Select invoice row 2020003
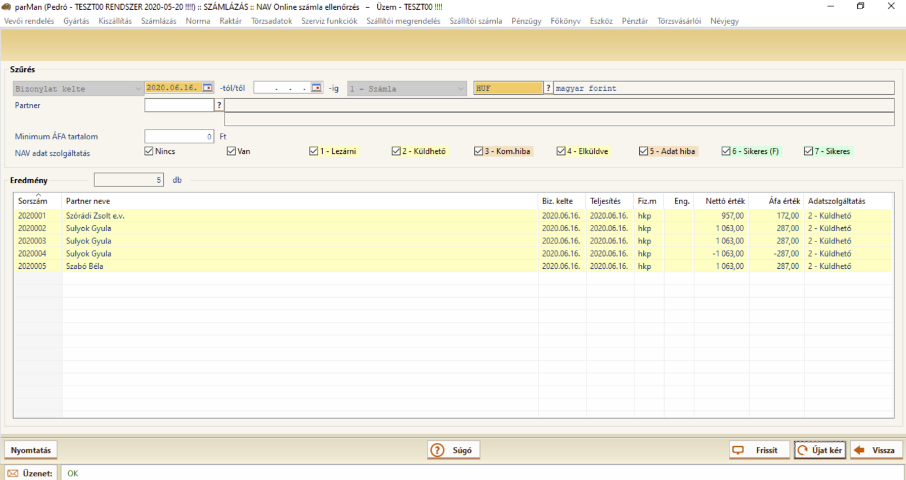This screenshot has height=480, width=906. point(453,241)
